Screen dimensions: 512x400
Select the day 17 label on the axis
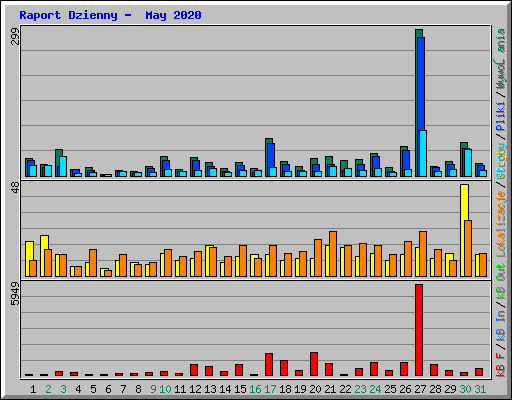270,389
